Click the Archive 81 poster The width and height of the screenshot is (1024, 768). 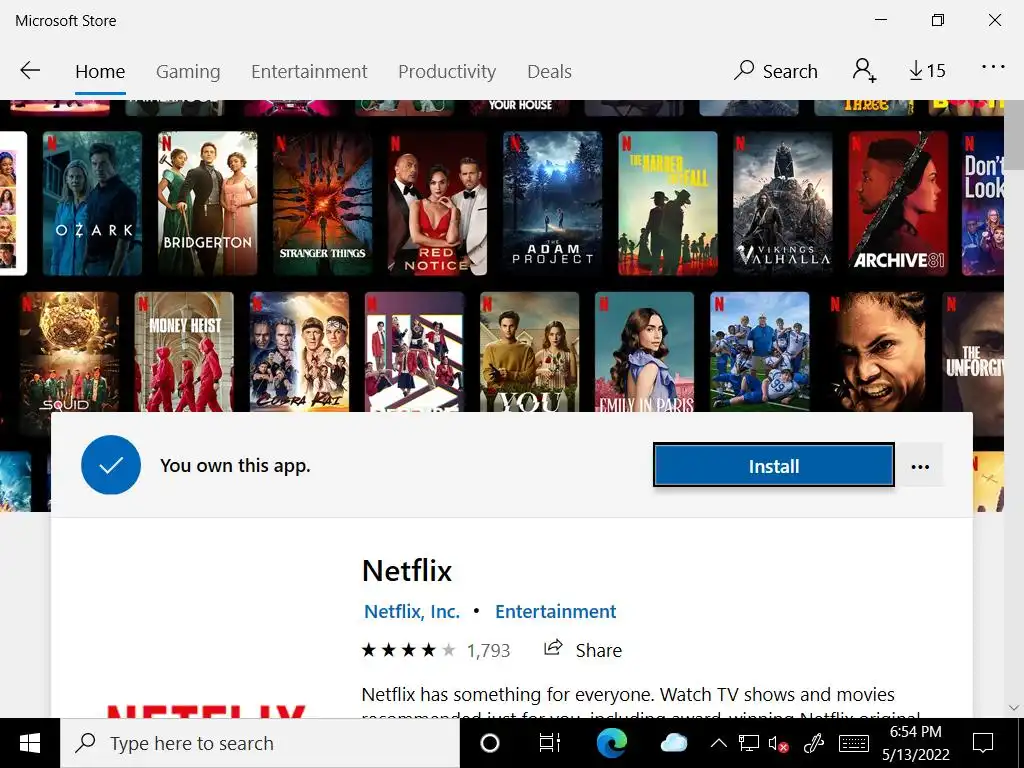click(898, 203)
